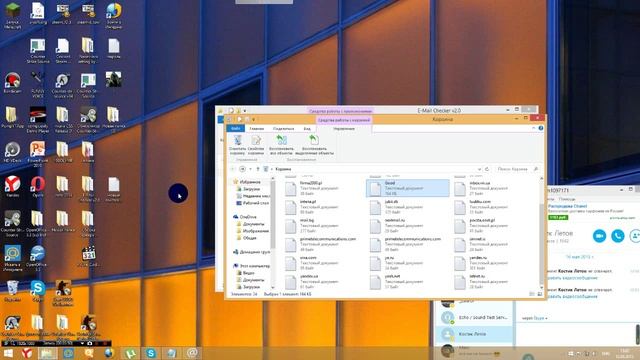Open the @ E-Mail Checker taskbar icon
The width and height of the screenshot is (640, 360).
coord(192,353)
